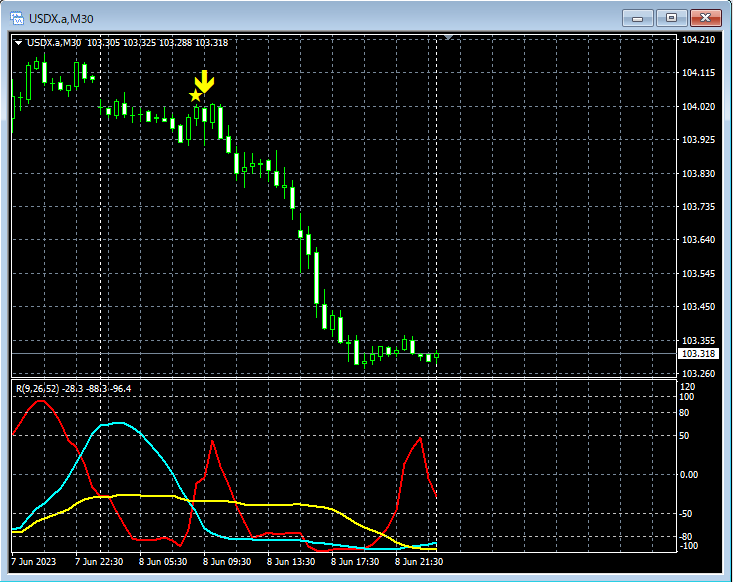
Task: Click the 103.925 price scale label
Action: (698, 140)
